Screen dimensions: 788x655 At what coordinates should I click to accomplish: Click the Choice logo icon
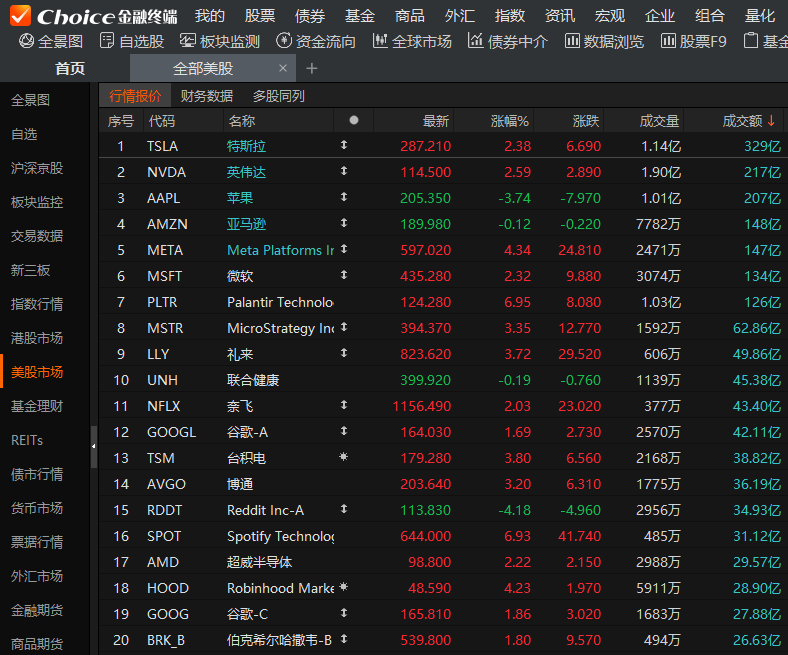[21, 15]
